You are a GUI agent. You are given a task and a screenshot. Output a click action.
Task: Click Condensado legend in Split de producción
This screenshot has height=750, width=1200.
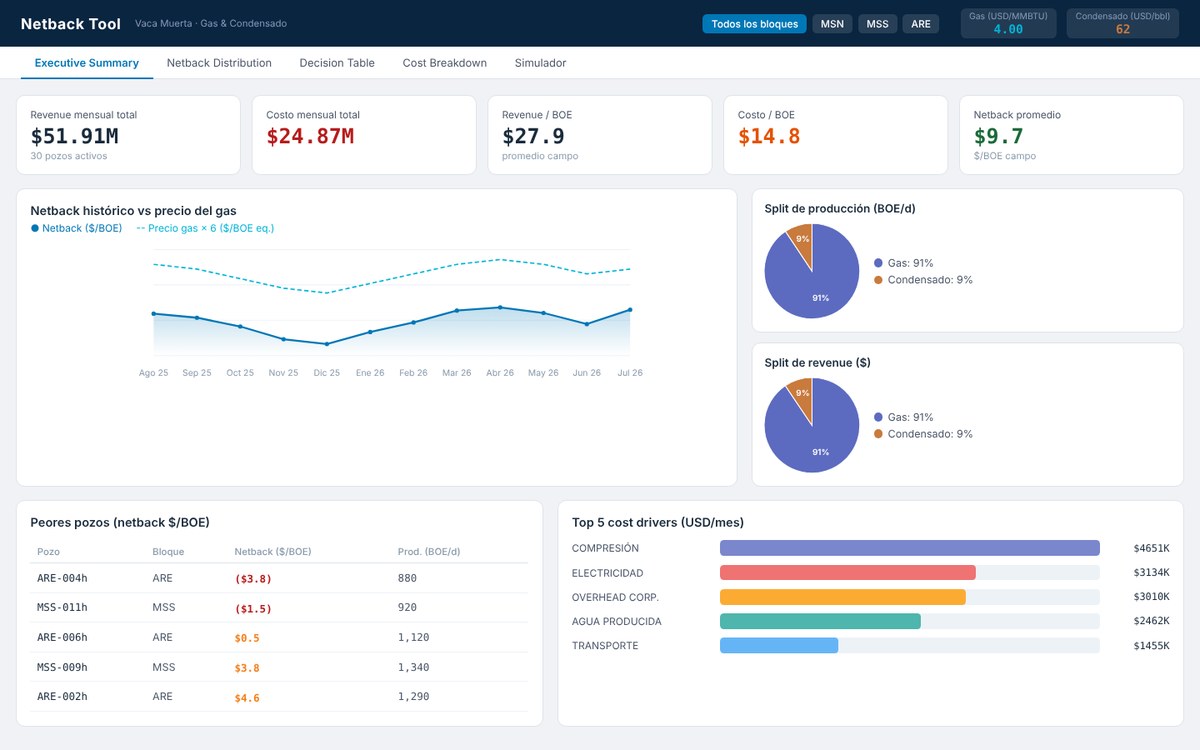[923, 280]
